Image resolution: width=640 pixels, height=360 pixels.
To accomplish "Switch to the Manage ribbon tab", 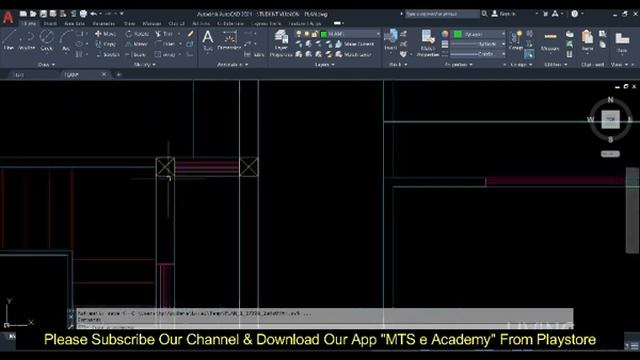I will point(151,24).
